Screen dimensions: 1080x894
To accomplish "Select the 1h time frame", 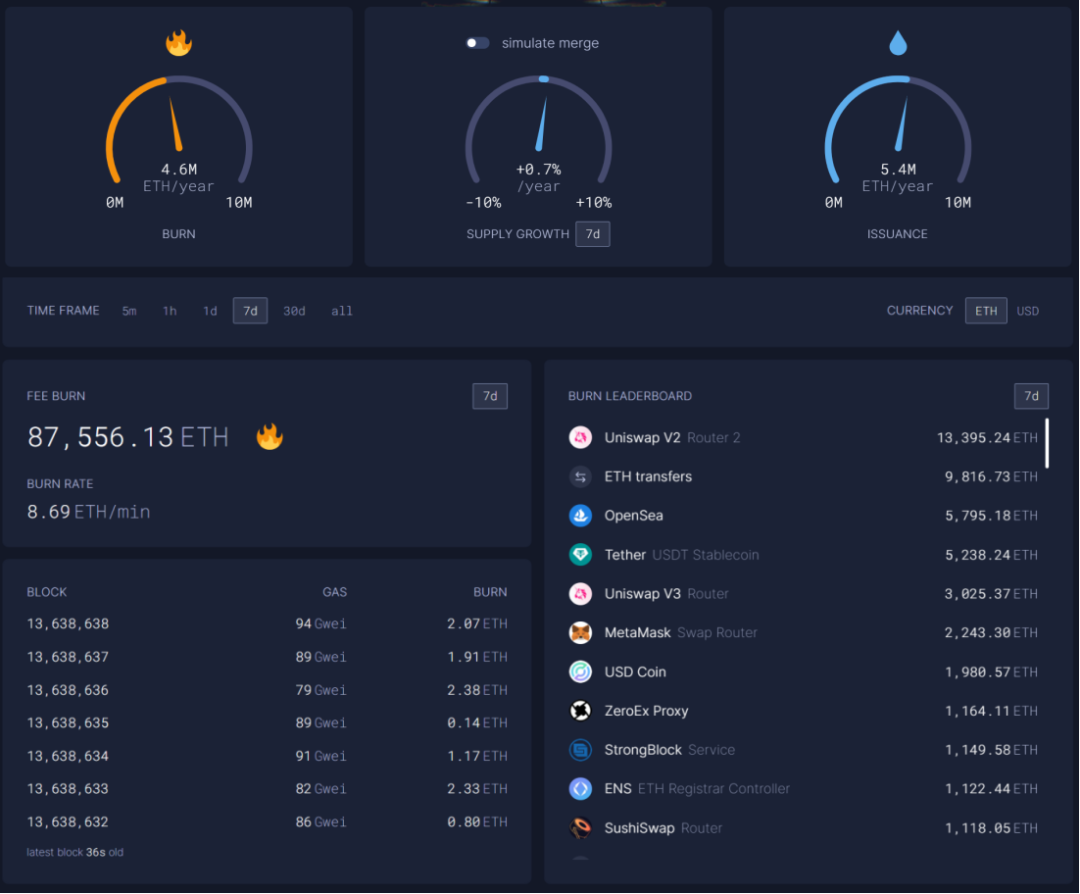I will click(x=169, y=311).
